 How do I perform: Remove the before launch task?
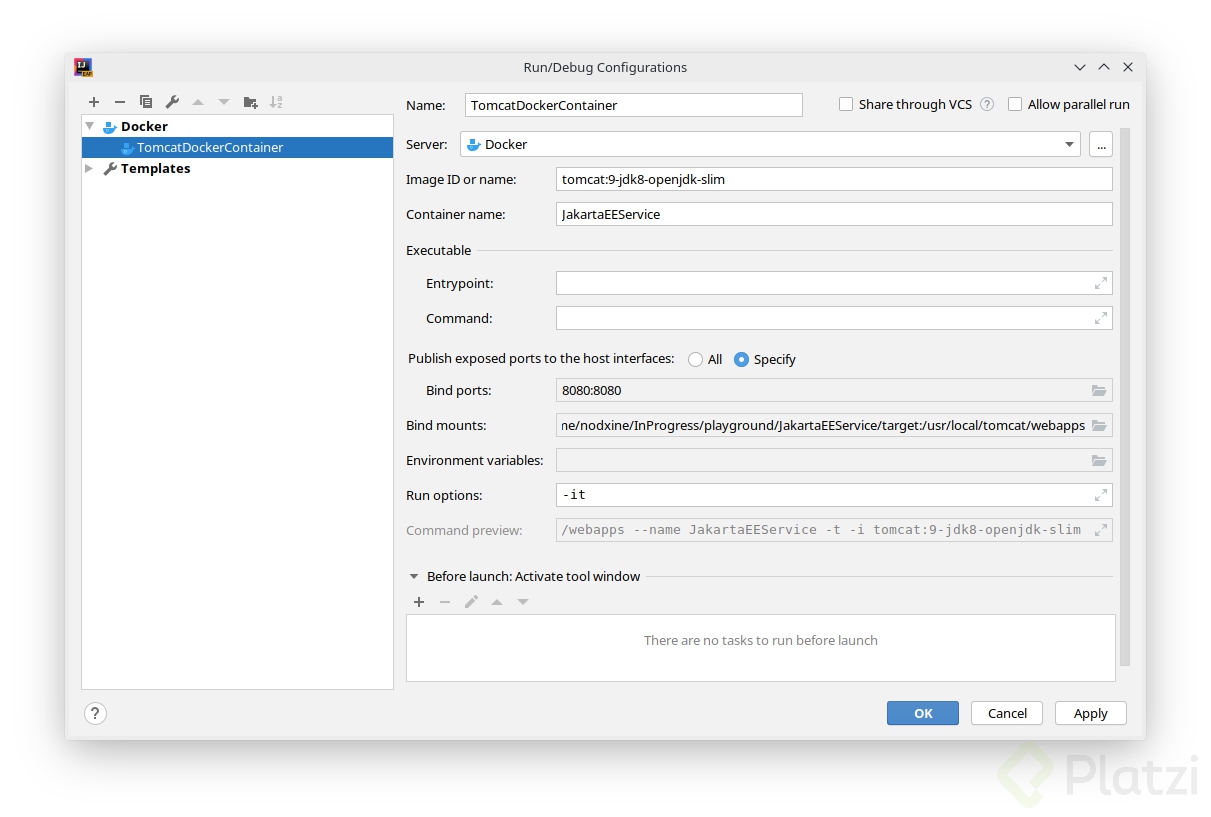coord(445,602)
